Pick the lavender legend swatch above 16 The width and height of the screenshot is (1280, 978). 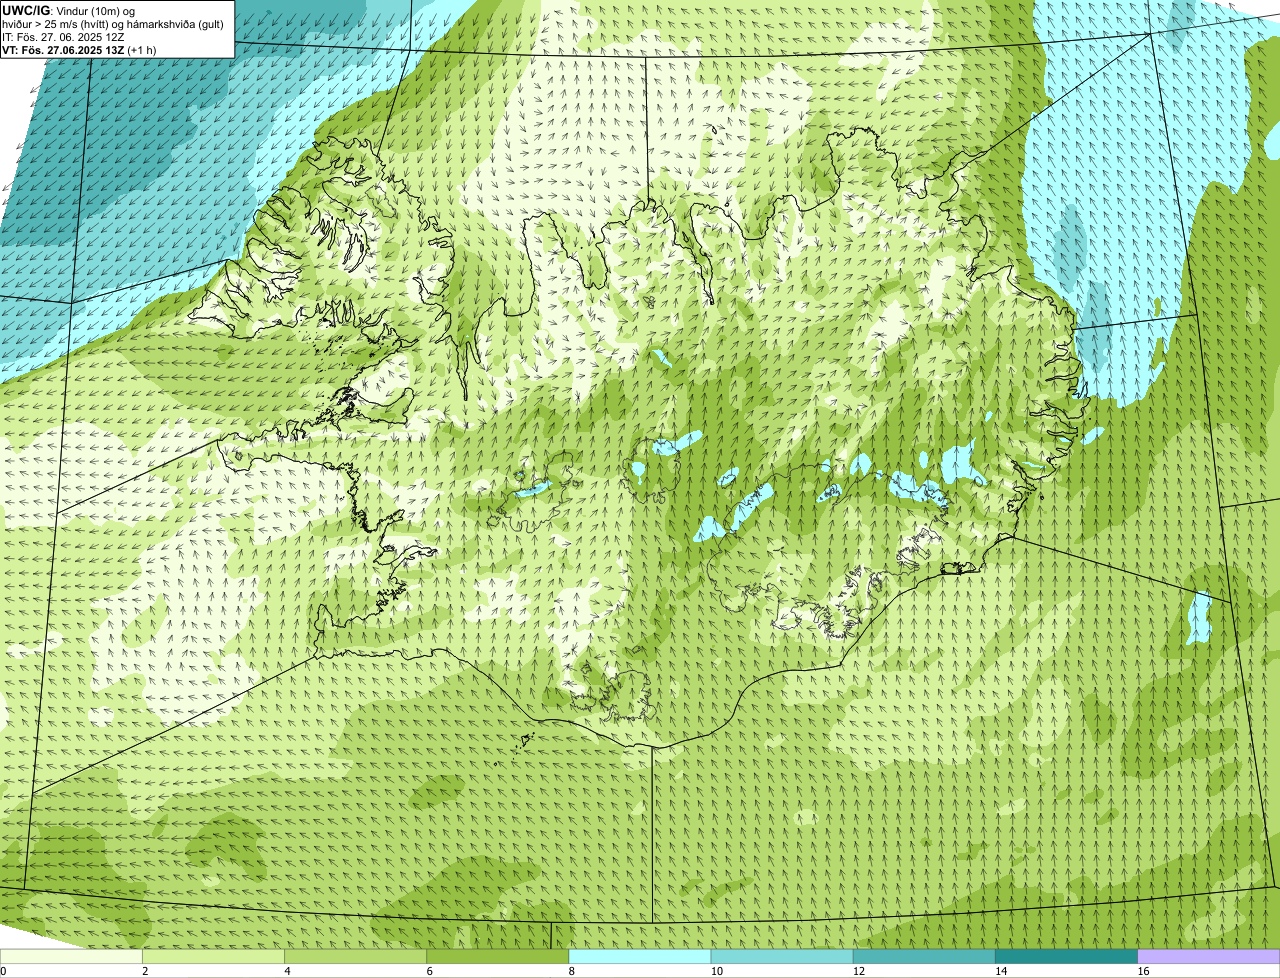click(1209, 956)
